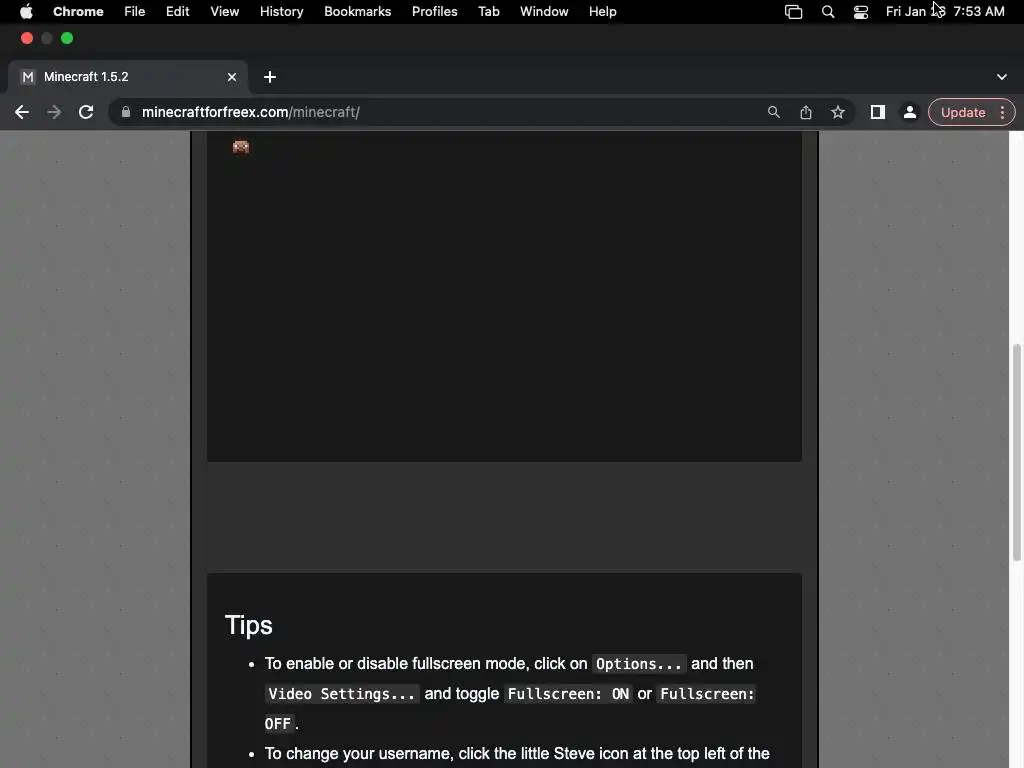Viewport: 1024px width, 768px height.
Task: Select the Minecraft 1.5.2 tab
Action: pos(127,77)
